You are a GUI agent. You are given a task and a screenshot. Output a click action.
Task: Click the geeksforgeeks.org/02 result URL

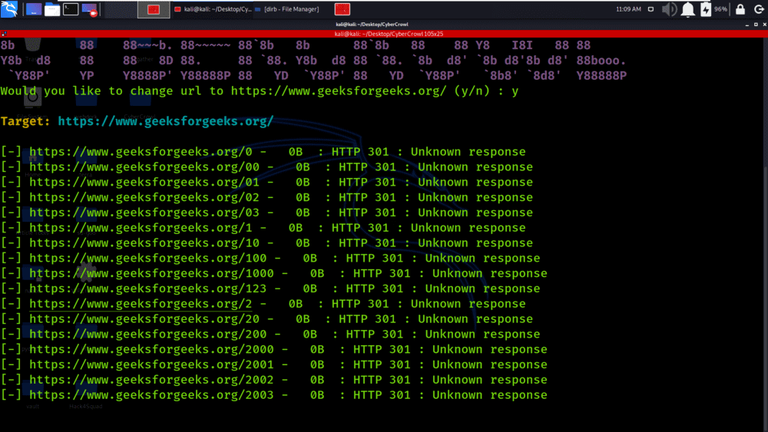click(144, 197)
